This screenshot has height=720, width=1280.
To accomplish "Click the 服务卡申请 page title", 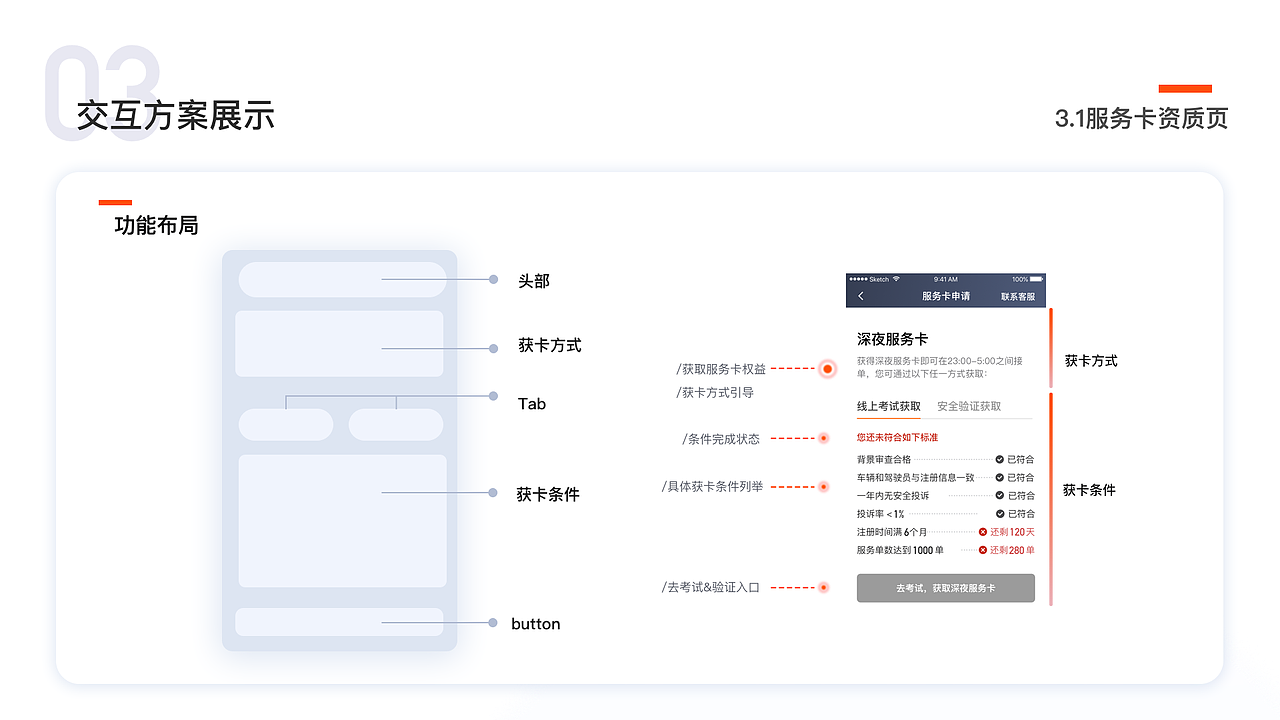I will (x=946, y=297).
